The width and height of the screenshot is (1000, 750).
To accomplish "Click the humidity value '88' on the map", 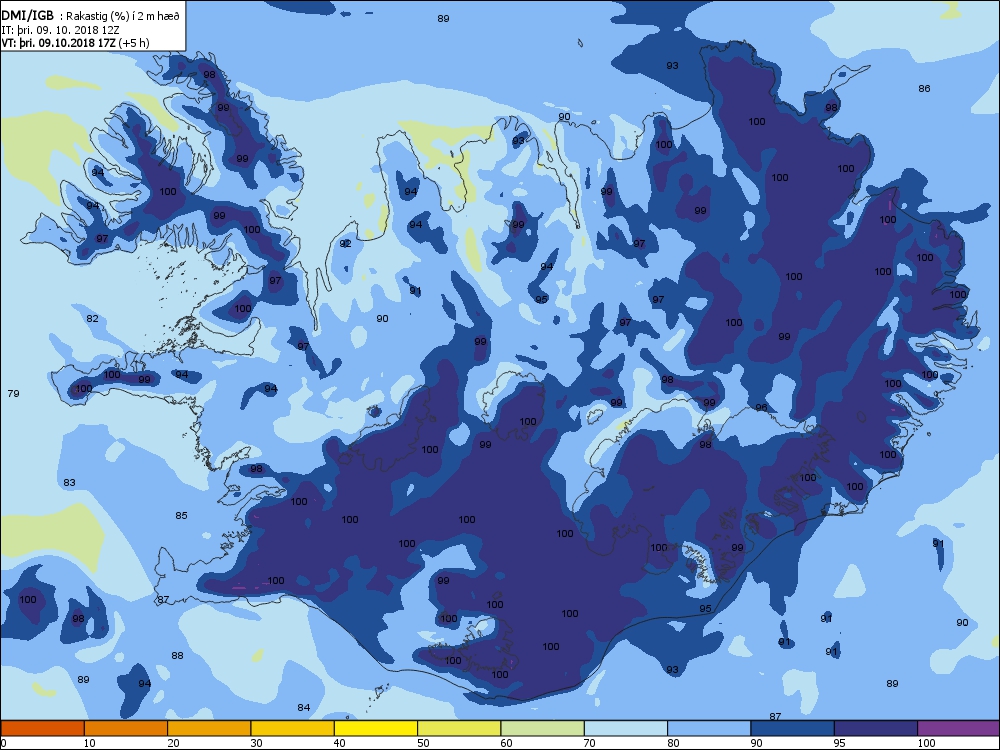I will pyautogui.click(x=177, y=655).
